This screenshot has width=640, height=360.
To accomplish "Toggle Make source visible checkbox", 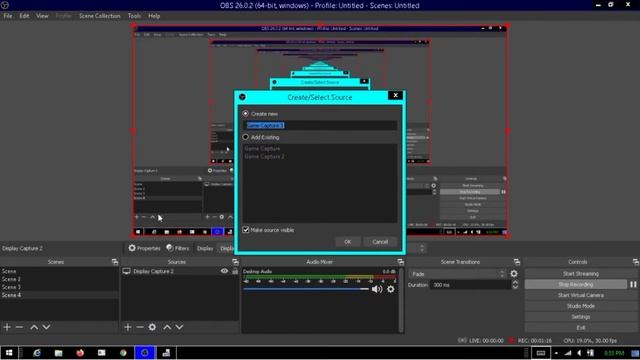I will point(246,230).
